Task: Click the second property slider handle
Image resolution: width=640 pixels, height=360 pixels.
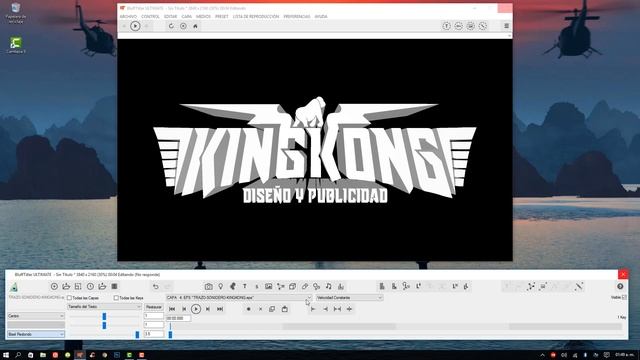Action: [x=104, y=325]
